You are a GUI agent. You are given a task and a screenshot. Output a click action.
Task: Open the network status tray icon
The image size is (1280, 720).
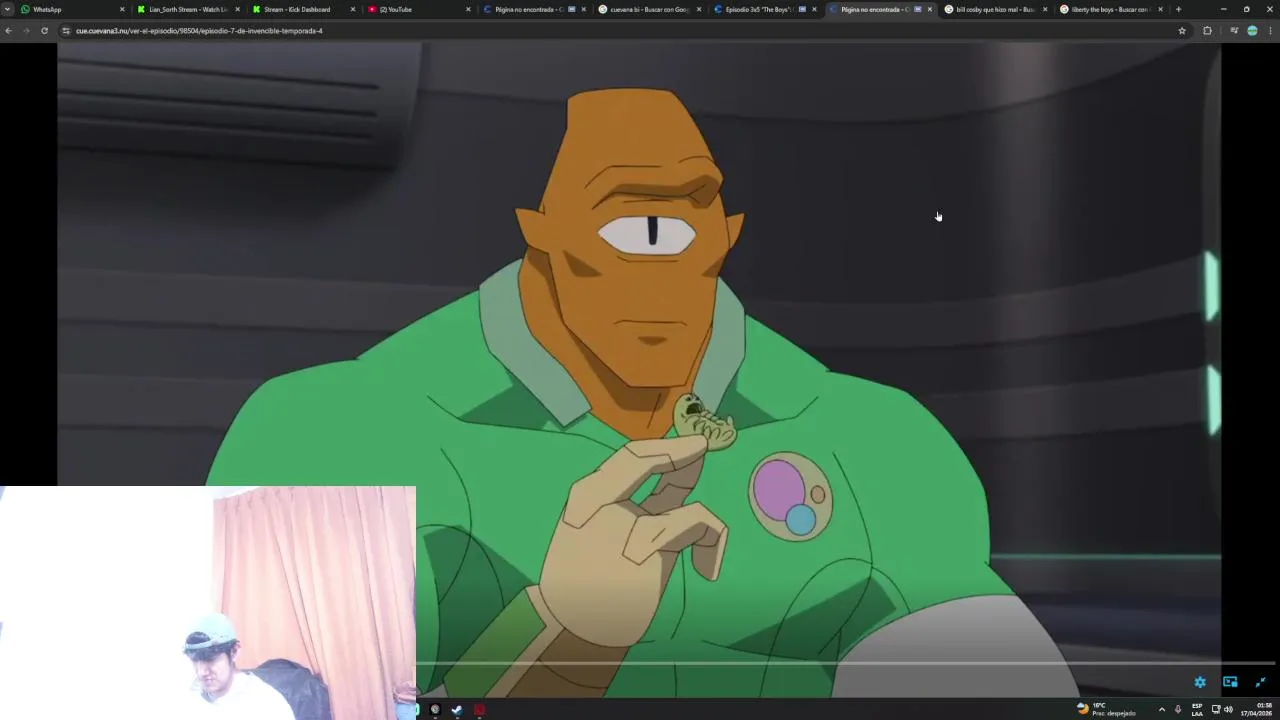click(1216, 709)
